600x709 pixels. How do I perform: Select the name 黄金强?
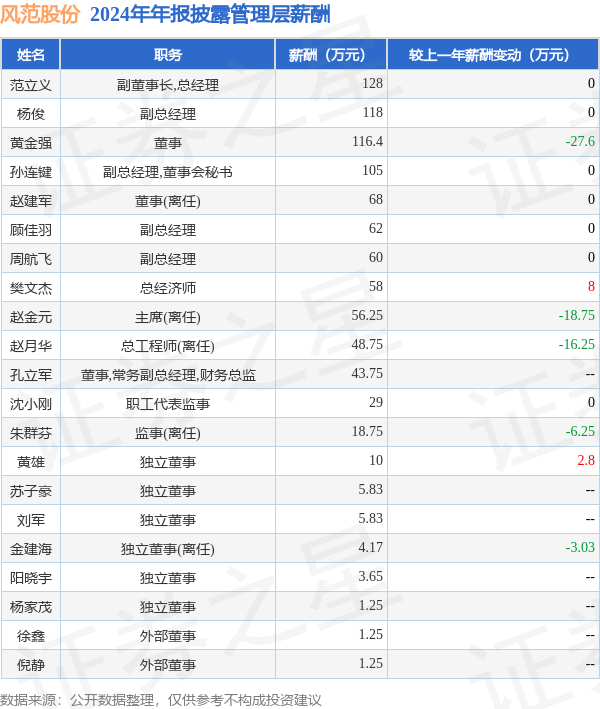[31, 142]
